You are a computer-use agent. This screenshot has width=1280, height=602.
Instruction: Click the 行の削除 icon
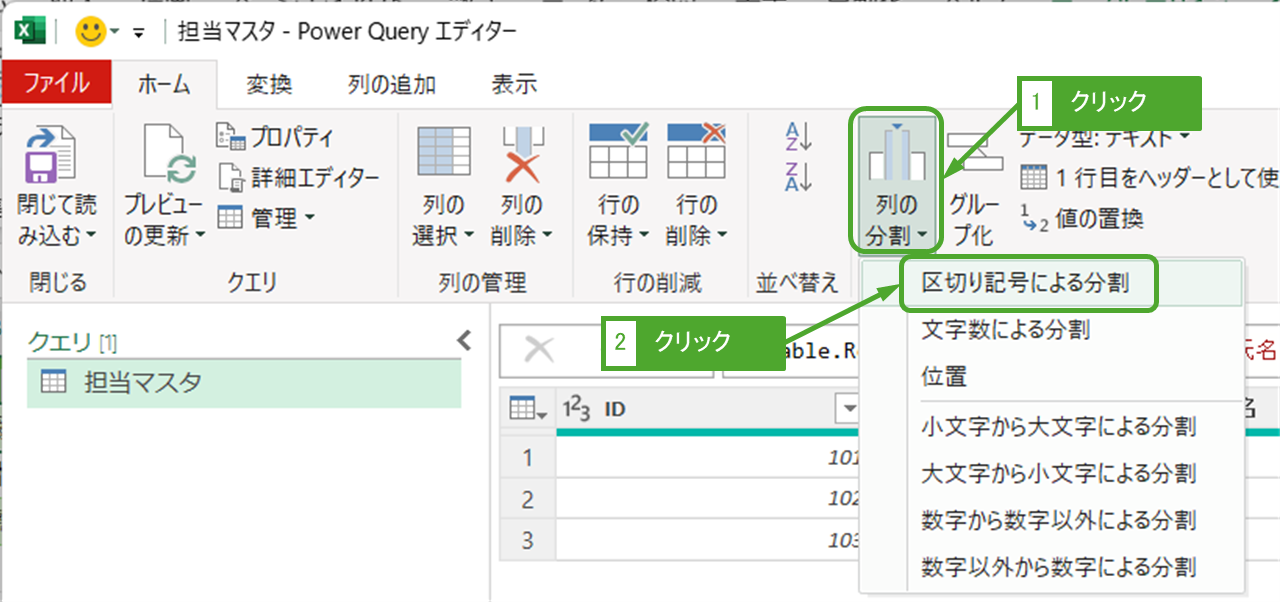(696, 155)
